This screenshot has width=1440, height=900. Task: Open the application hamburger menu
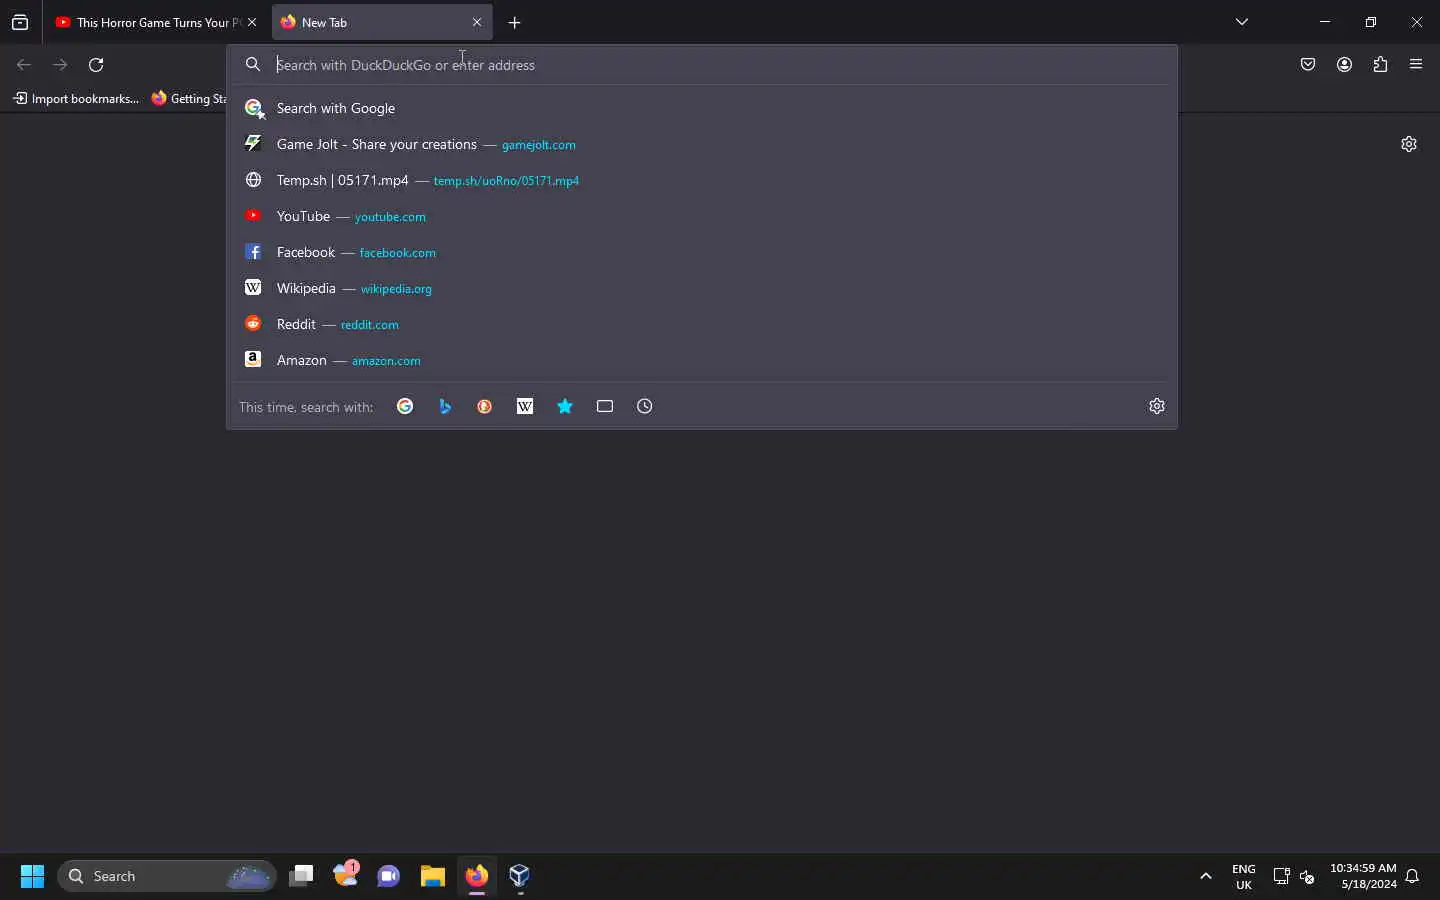tap(1418, 65)
